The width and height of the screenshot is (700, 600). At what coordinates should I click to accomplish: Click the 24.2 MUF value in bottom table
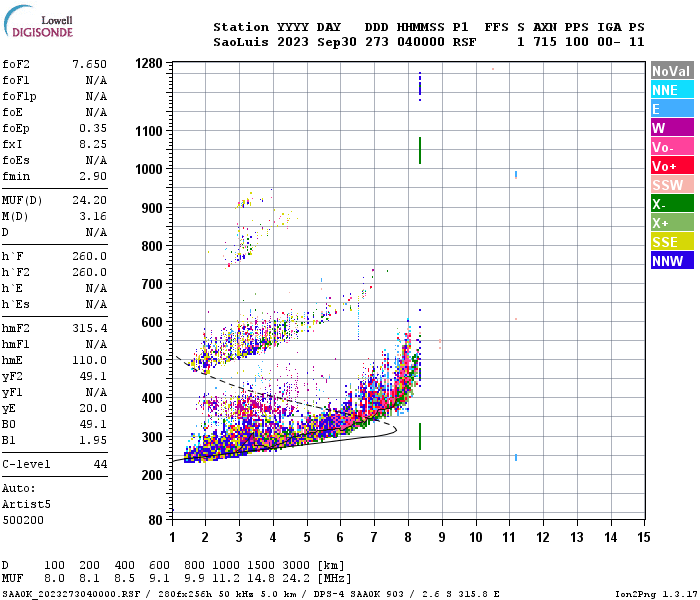point(296,578)
